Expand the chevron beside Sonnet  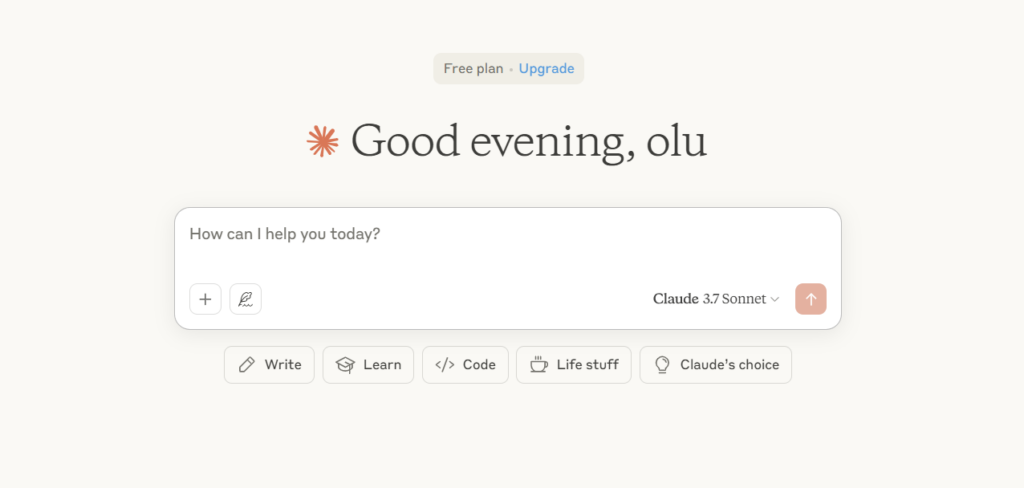(x=775, y=300)
